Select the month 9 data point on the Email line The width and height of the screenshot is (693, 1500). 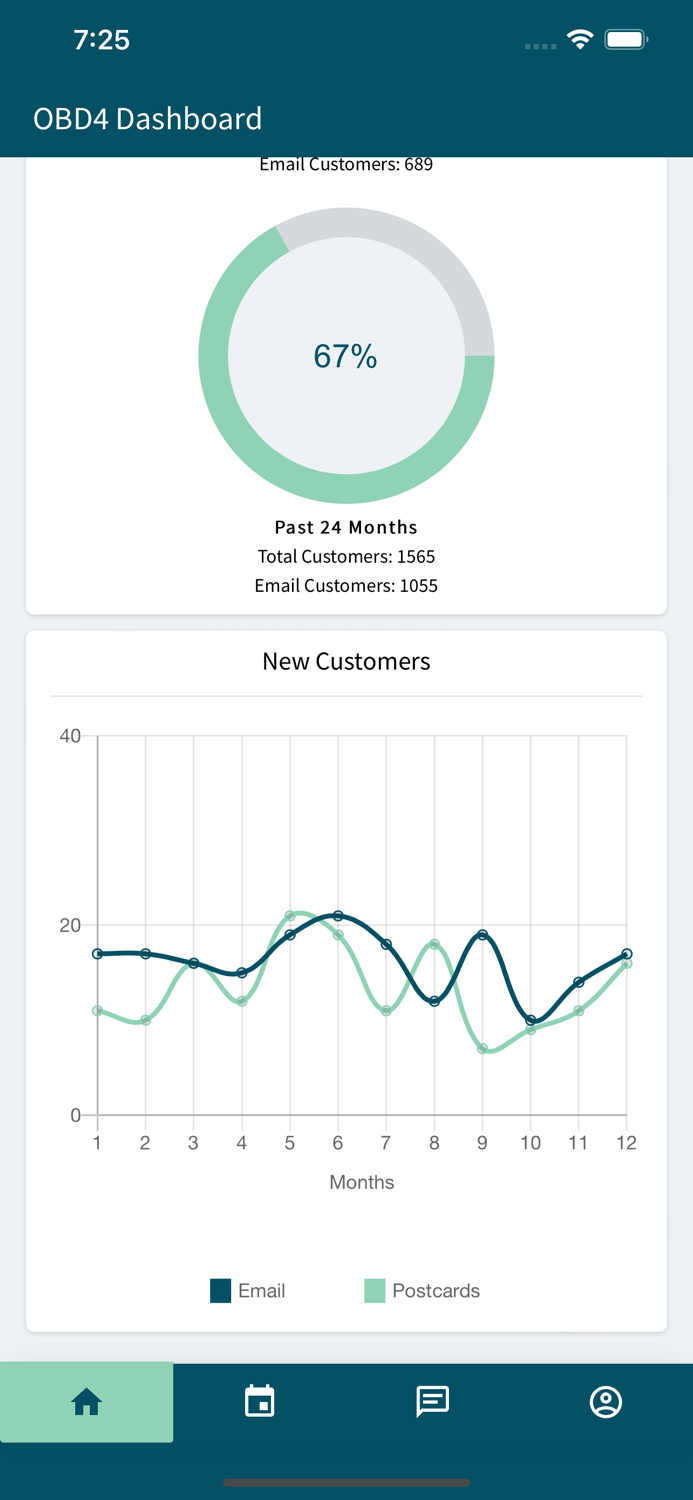481,934
